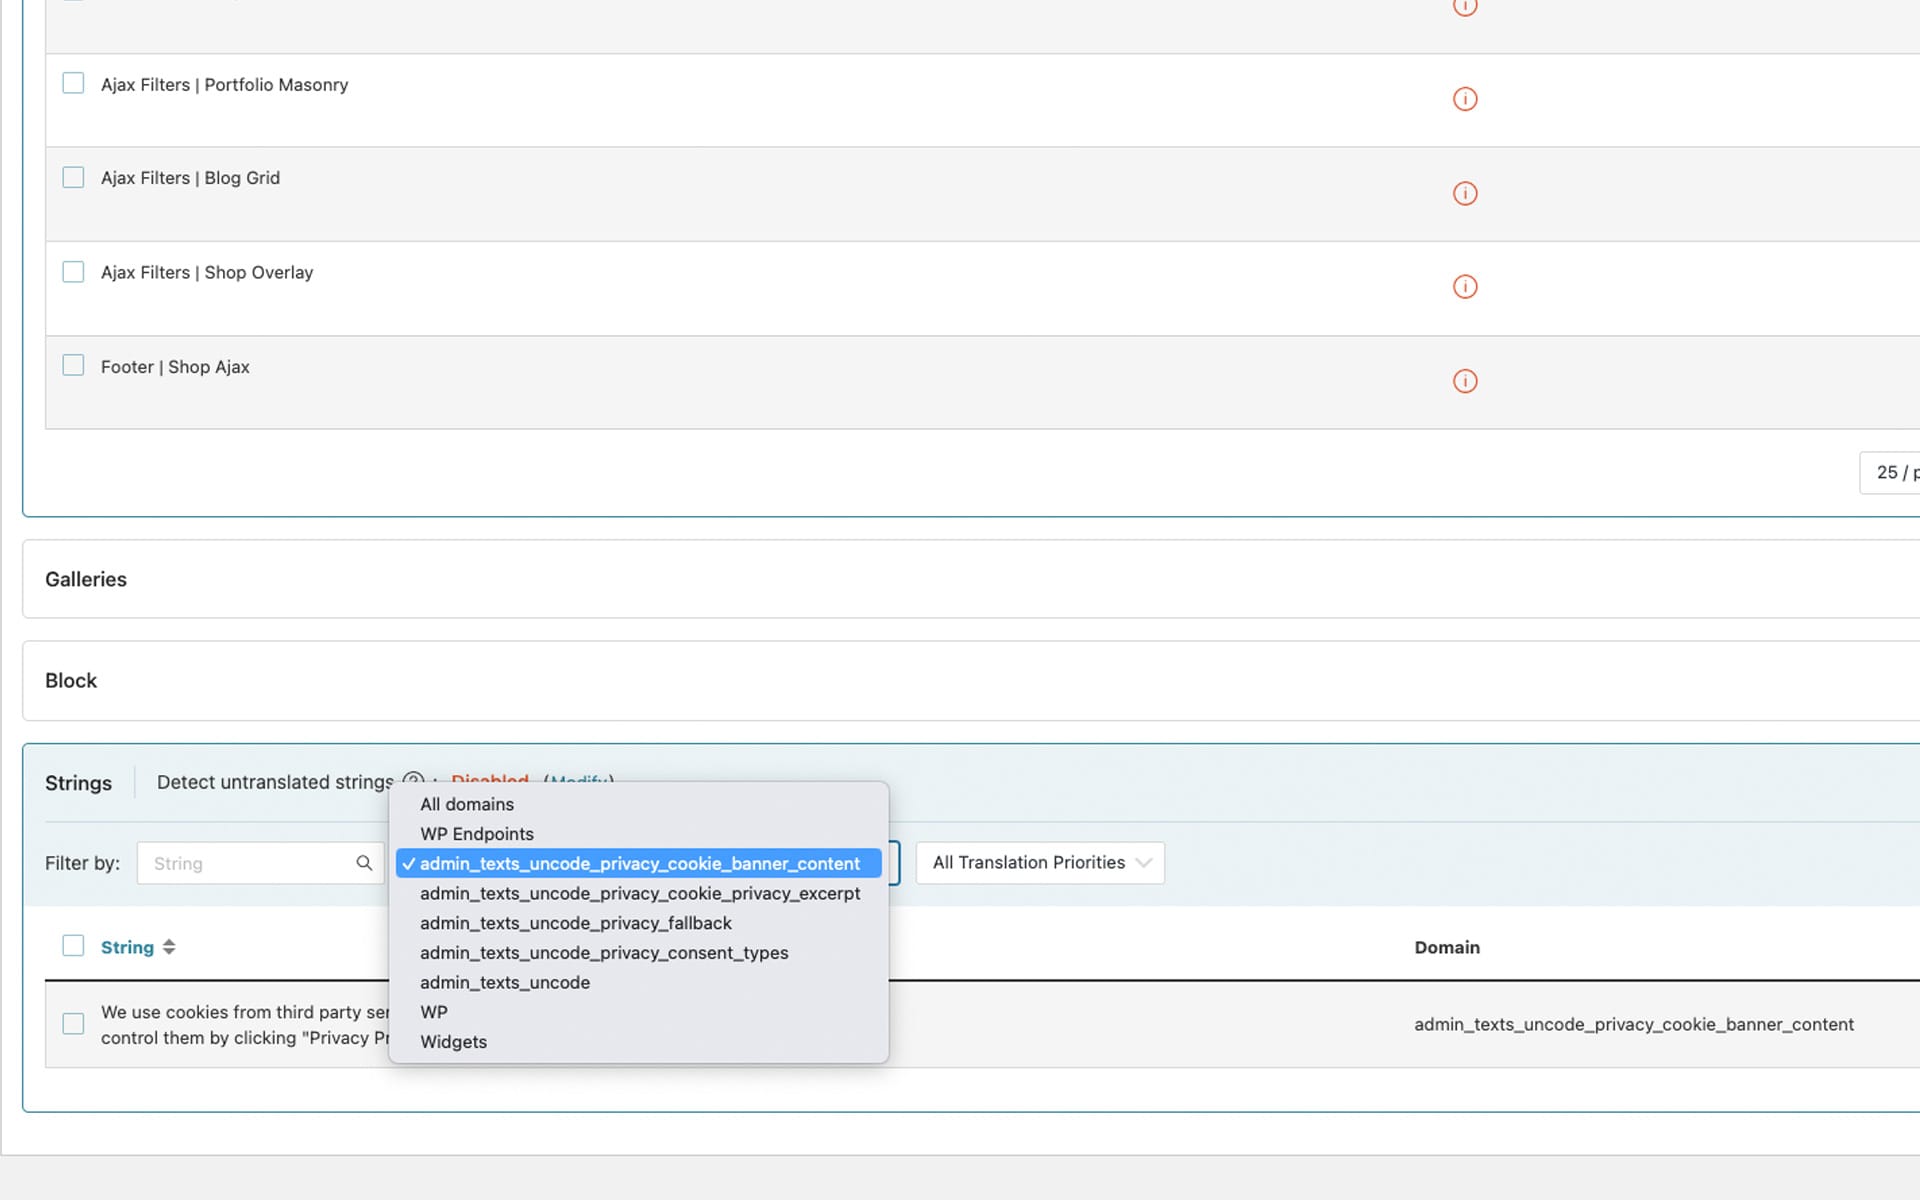The height and width of the screenshot is (1200, 1920).
Task: Expand the Block section
Action: pyautogui.click(x=71, y=680)
